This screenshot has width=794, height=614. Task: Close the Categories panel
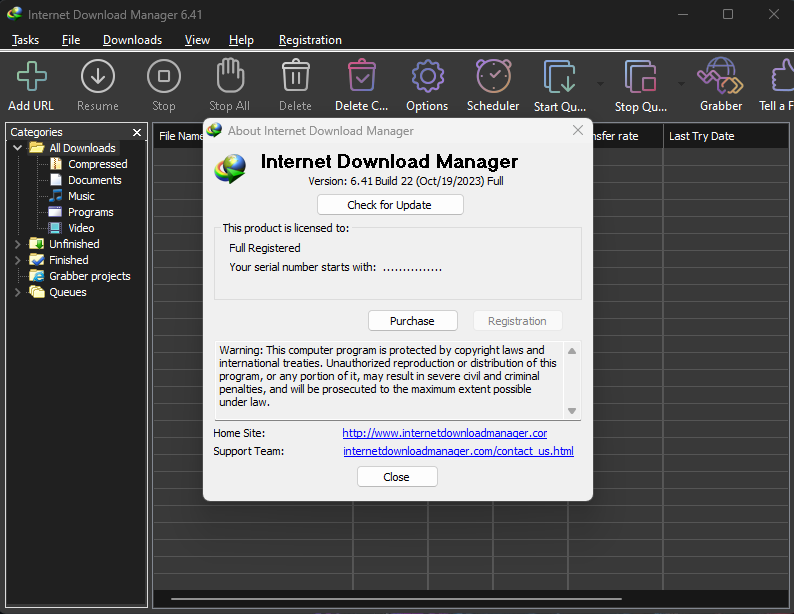[x=137, y=132]
